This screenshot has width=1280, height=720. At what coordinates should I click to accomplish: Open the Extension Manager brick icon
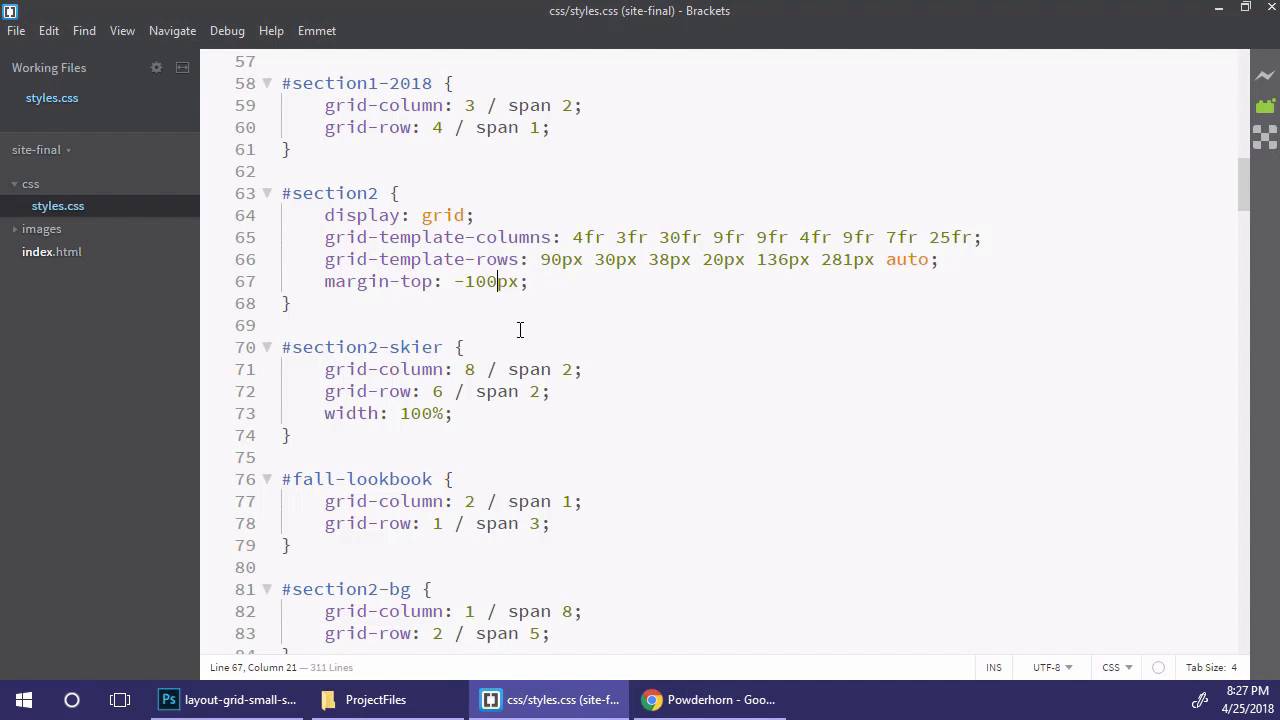pyautogui.click(x=1265, y=105)
